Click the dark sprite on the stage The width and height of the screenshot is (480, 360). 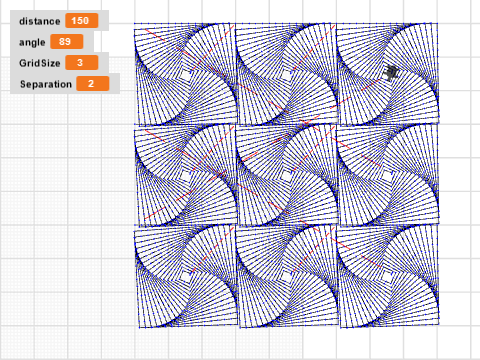391,73
